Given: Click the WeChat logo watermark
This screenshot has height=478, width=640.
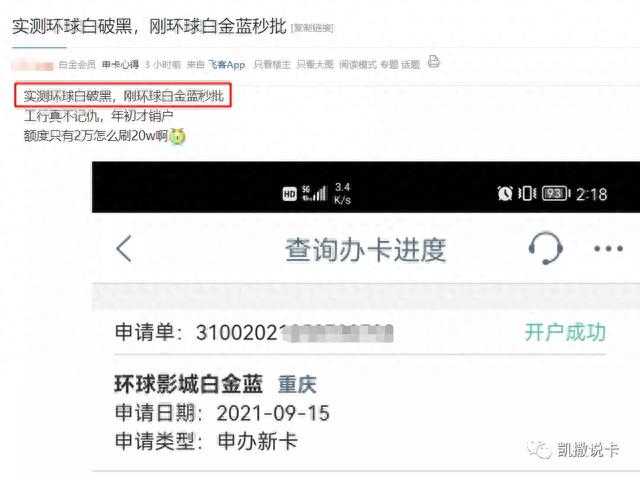Looking at the screenshot, I should [540, 450].
